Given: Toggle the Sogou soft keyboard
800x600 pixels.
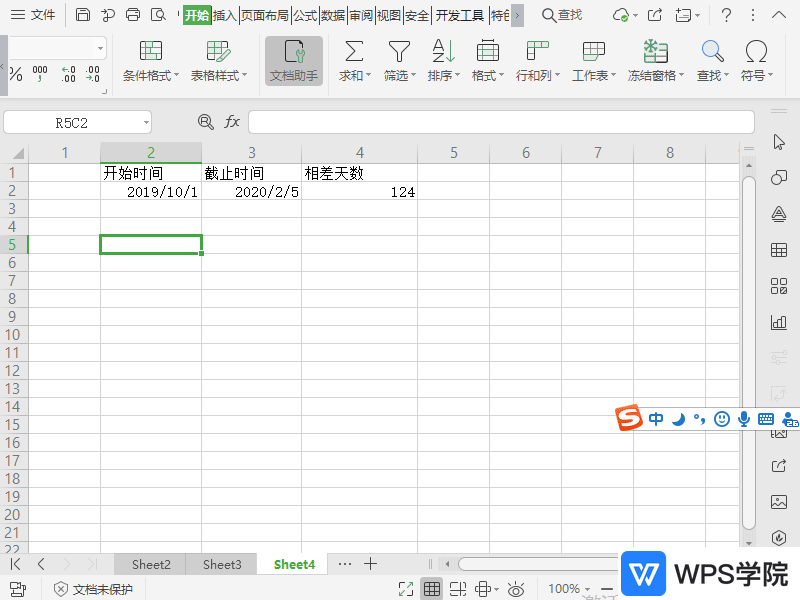Looking at the screenshot, I should point(766,419).
